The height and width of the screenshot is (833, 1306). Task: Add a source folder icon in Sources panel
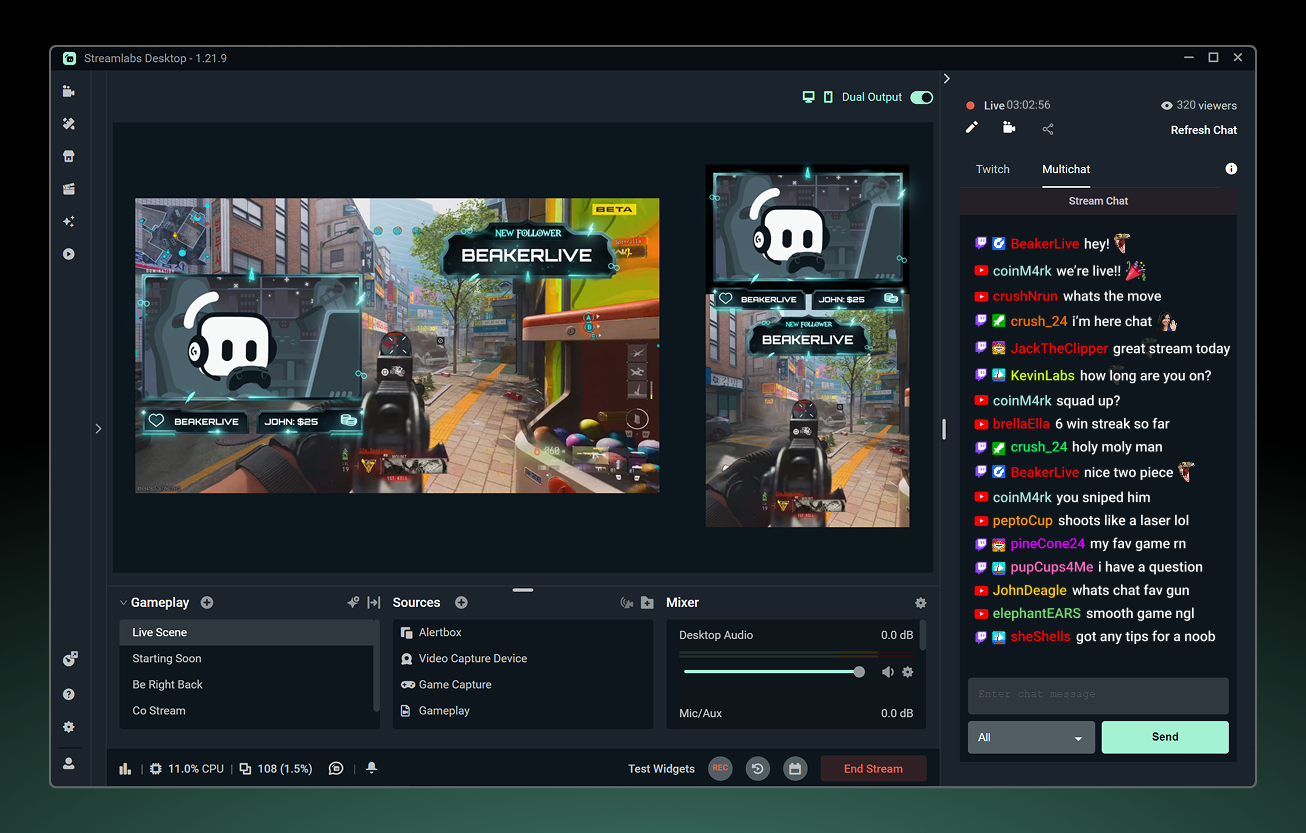click(647, 603)
